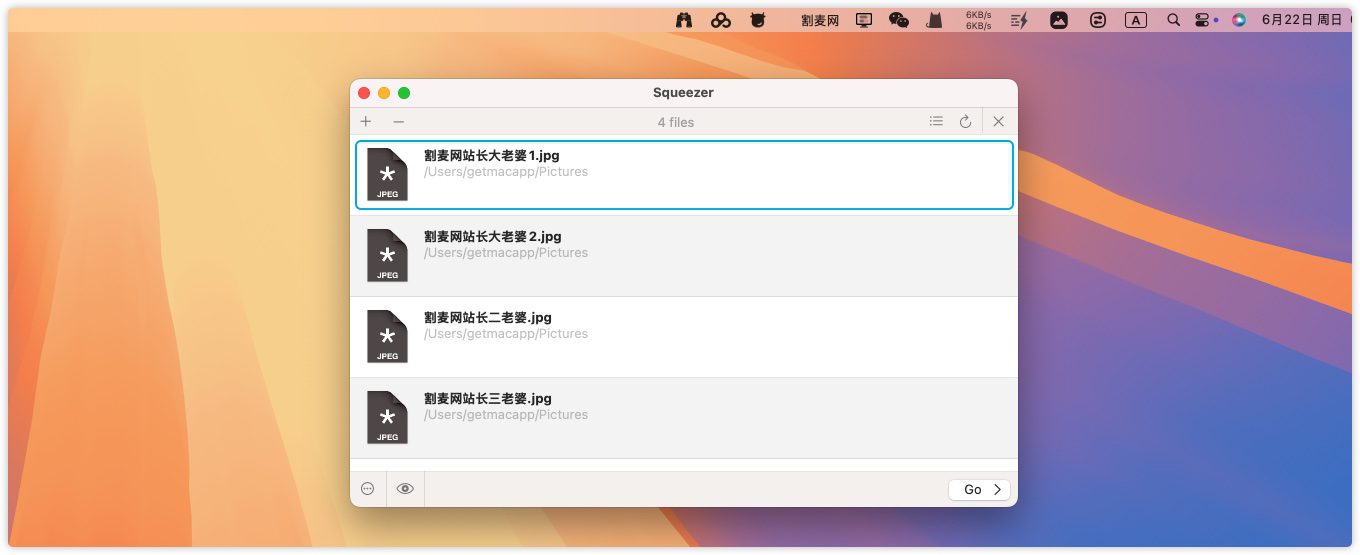Open the rounded sync arrows menu bar icon

[1098, 20]
